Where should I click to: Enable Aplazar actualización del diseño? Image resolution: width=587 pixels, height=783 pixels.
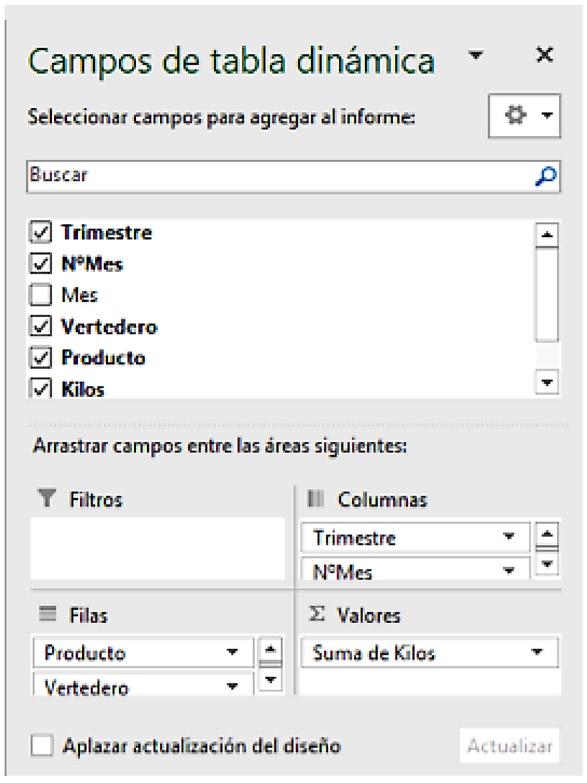pos(41,746)
